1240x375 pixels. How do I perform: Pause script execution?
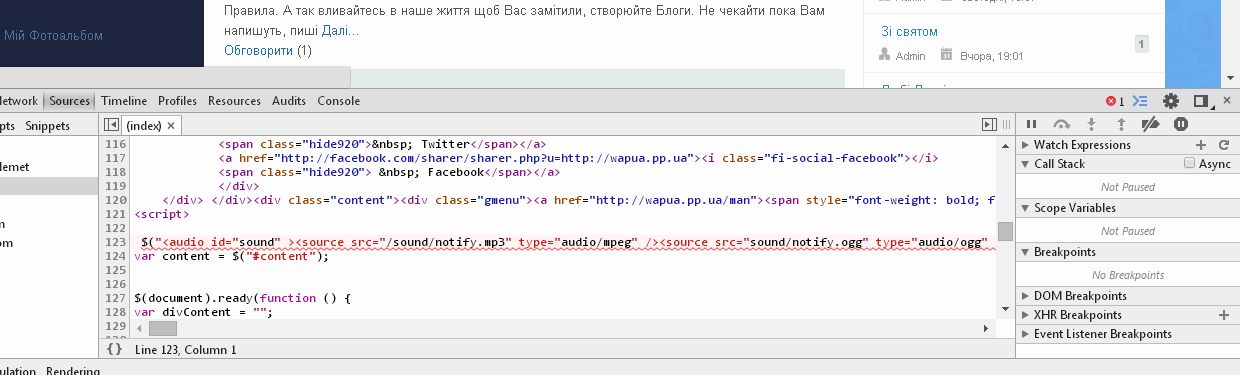(1031, 124)
